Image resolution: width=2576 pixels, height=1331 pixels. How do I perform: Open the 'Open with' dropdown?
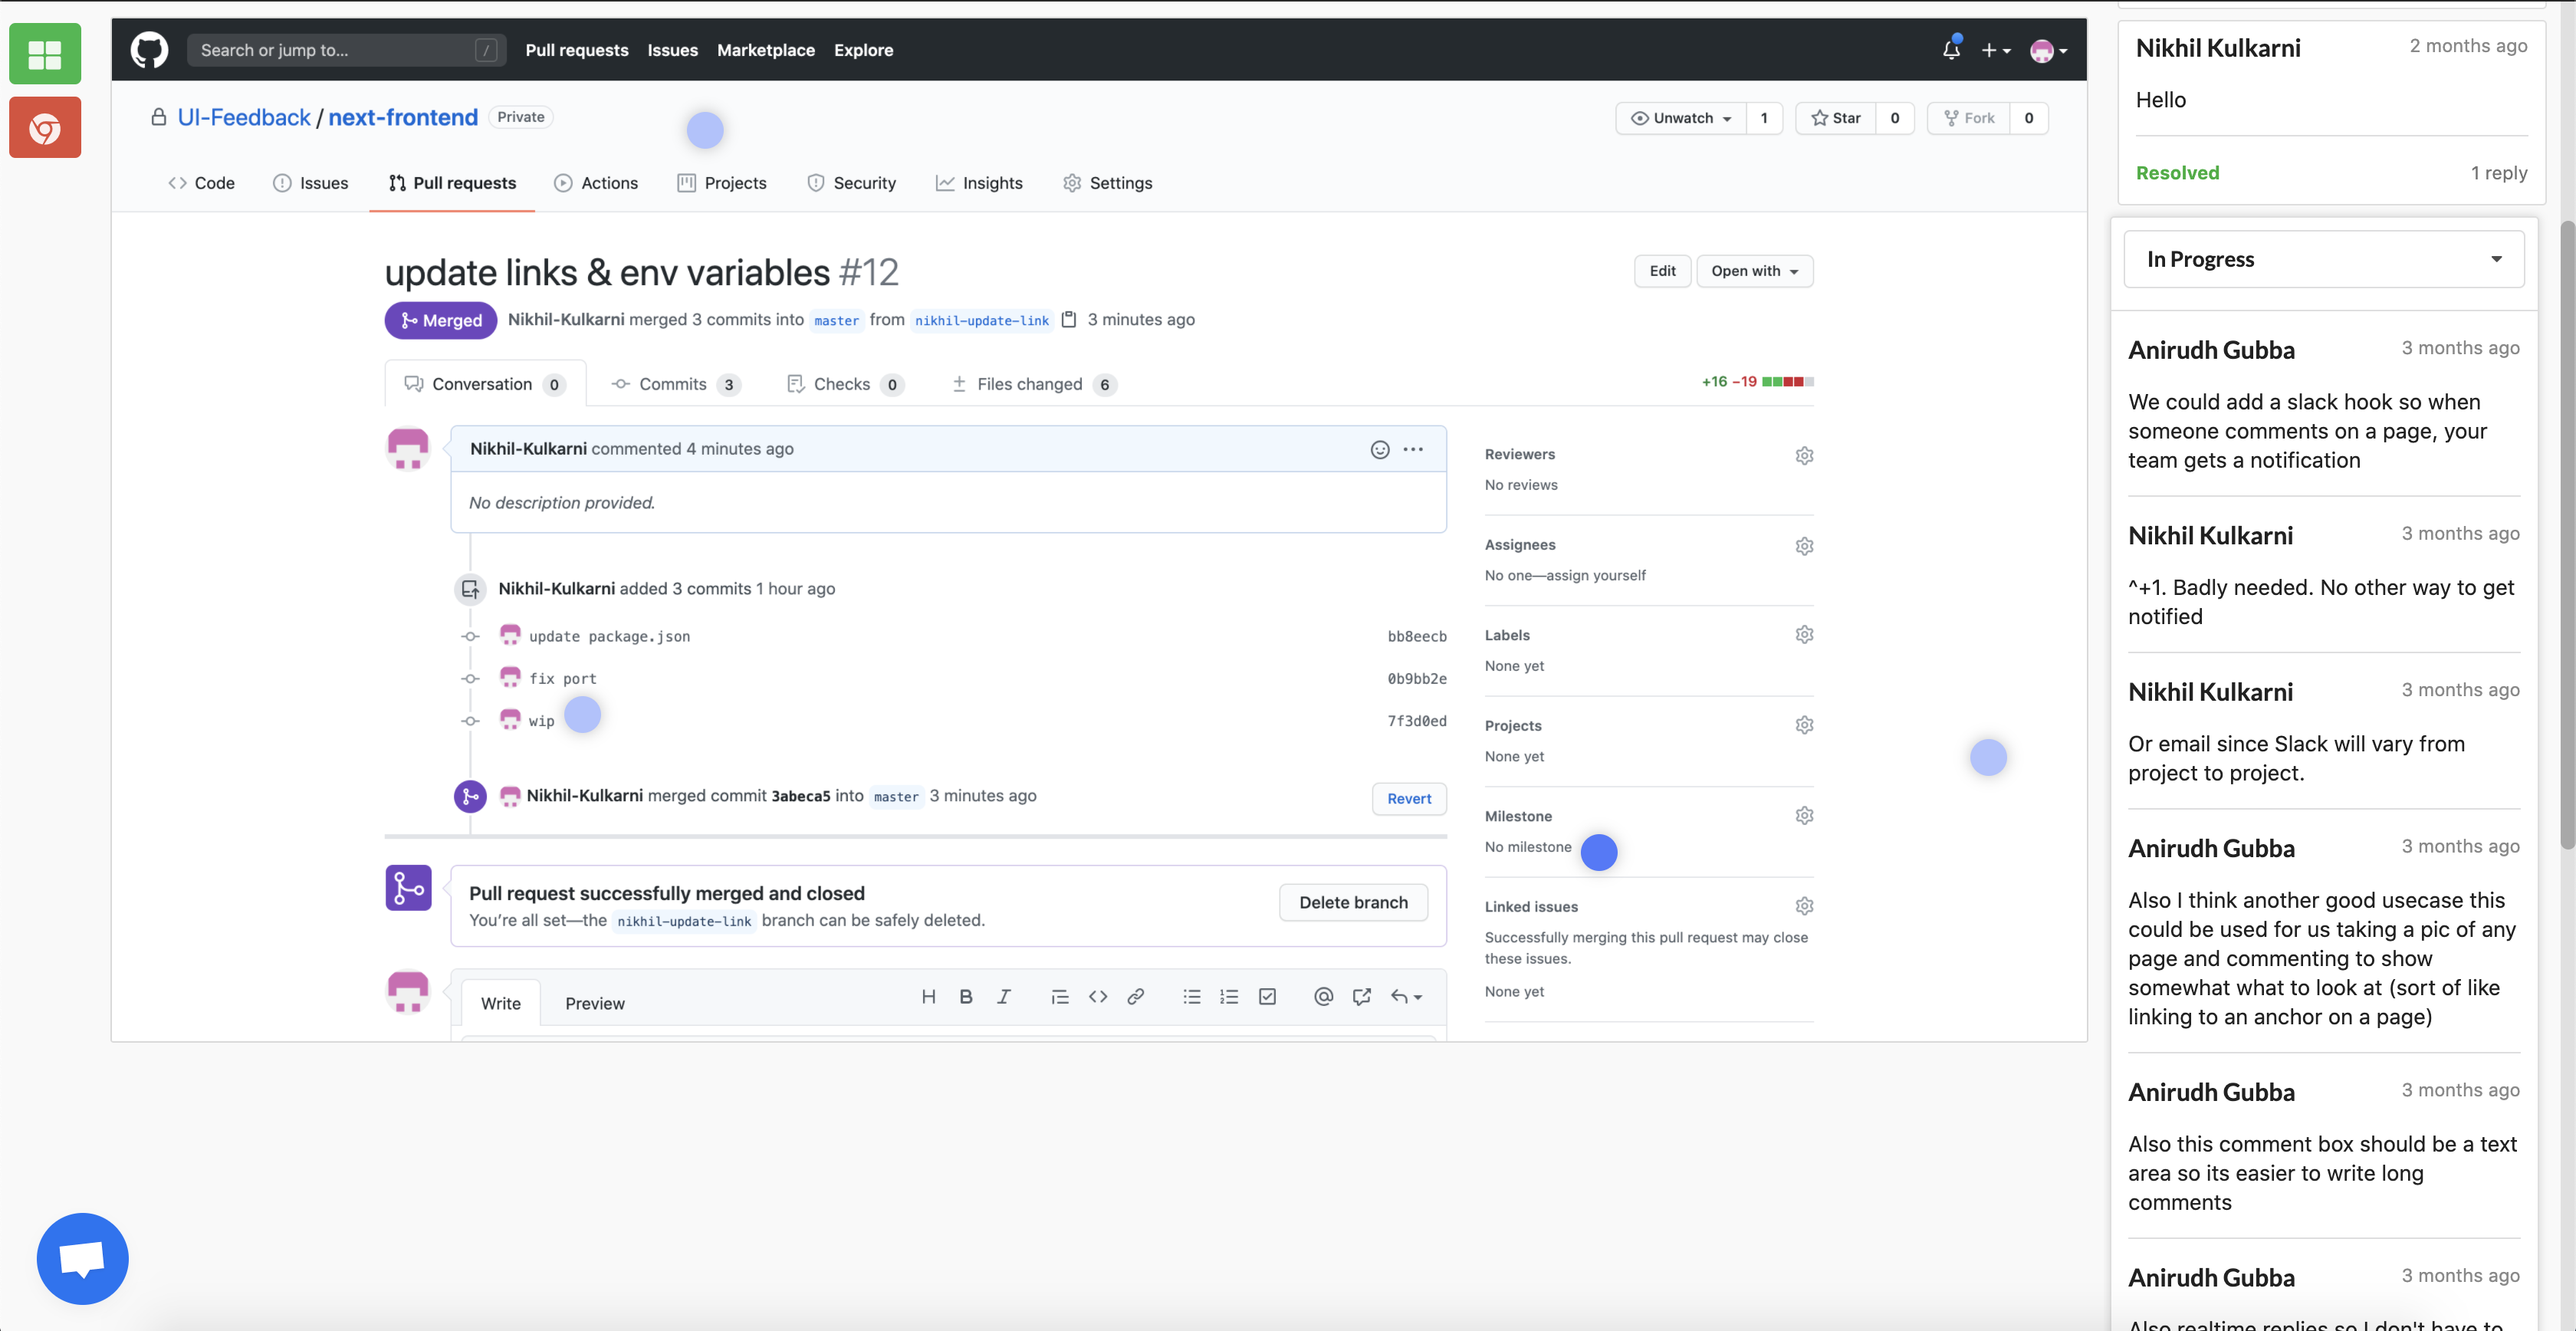pos(1754,271)
